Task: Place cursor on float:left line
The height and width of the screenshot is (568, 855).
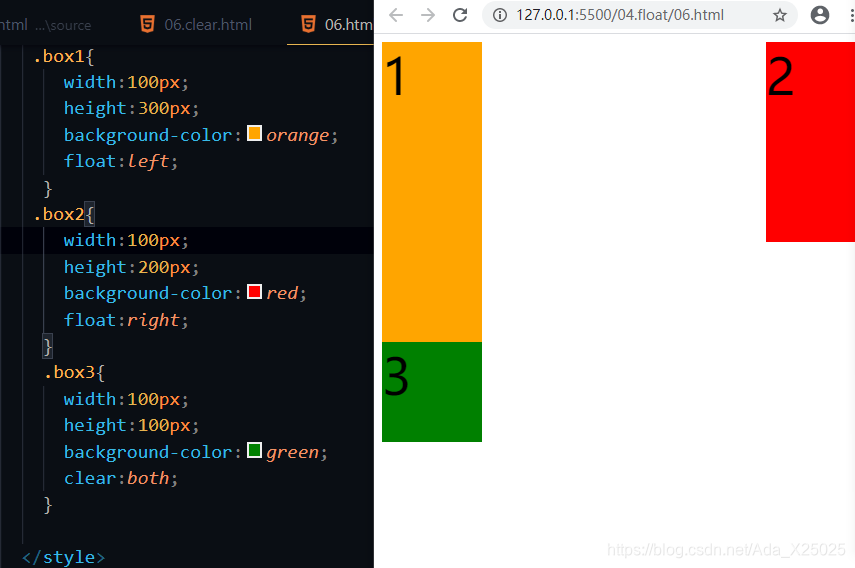Action: click(x=121, y=161)
